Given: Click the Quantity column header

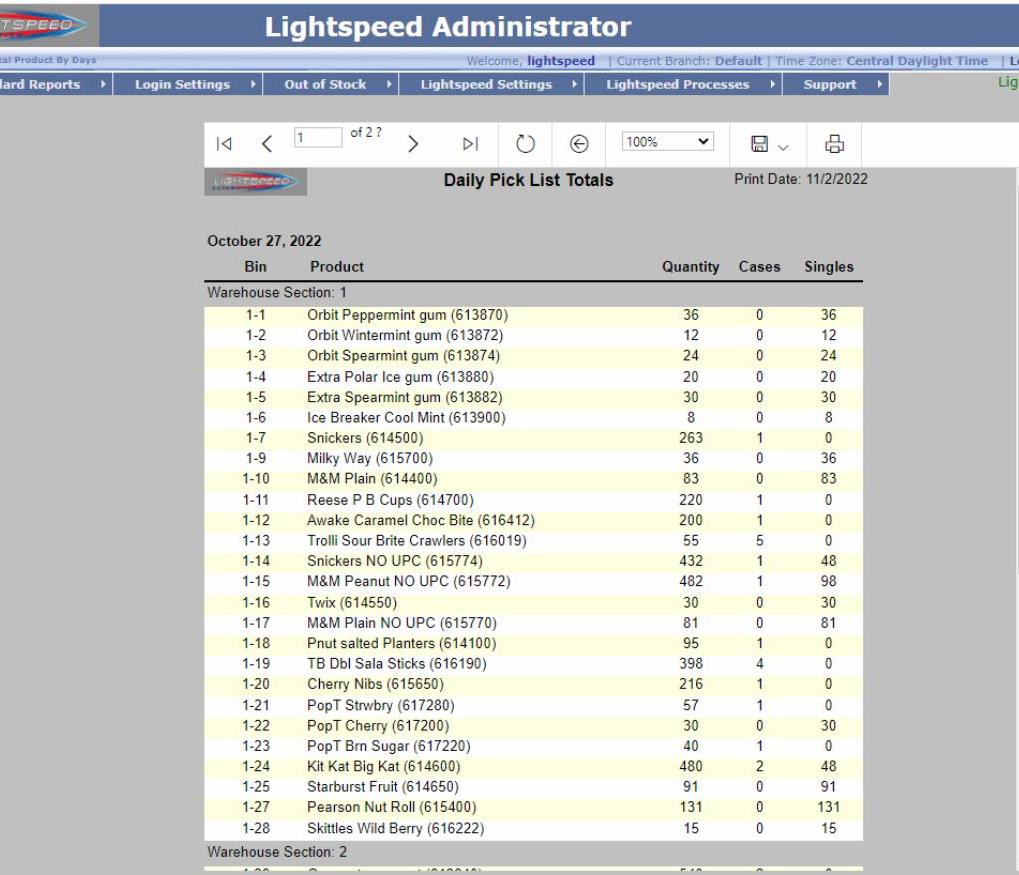Looking at the screenshot, I should coord(690,267).
